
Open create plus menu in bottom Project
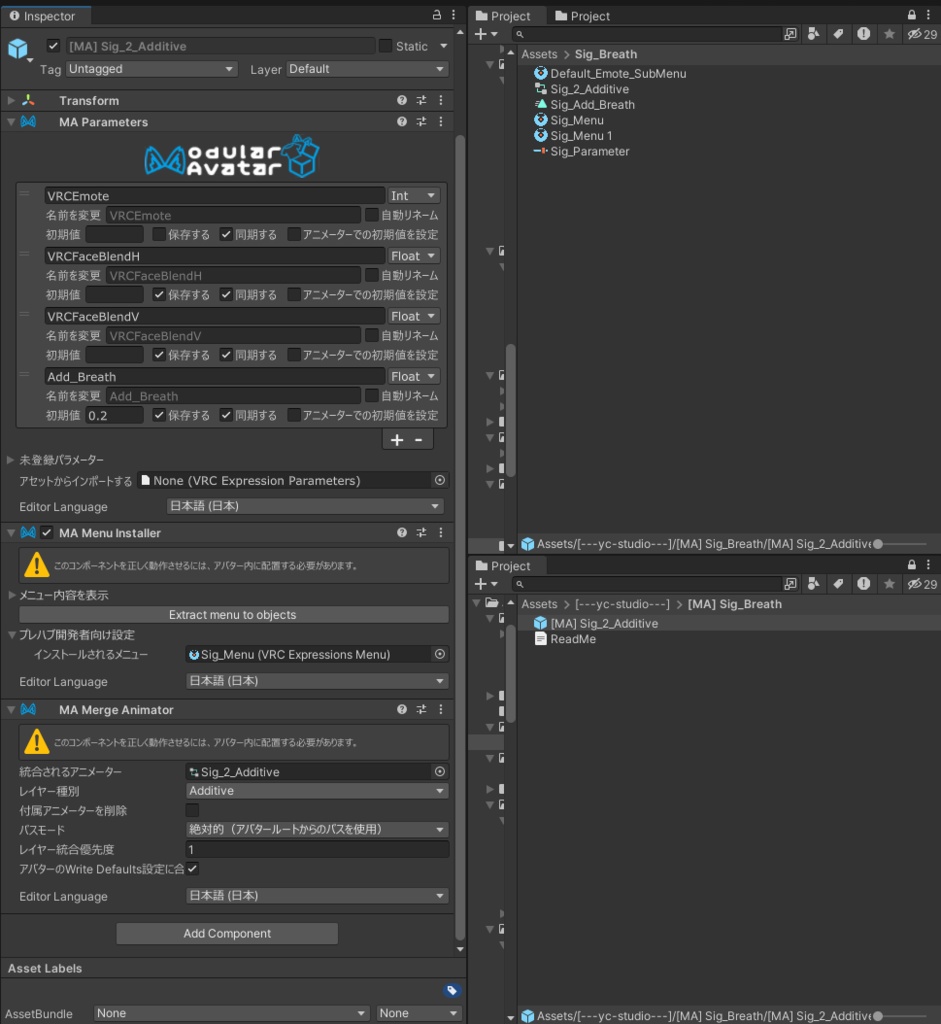pos(486,584)
